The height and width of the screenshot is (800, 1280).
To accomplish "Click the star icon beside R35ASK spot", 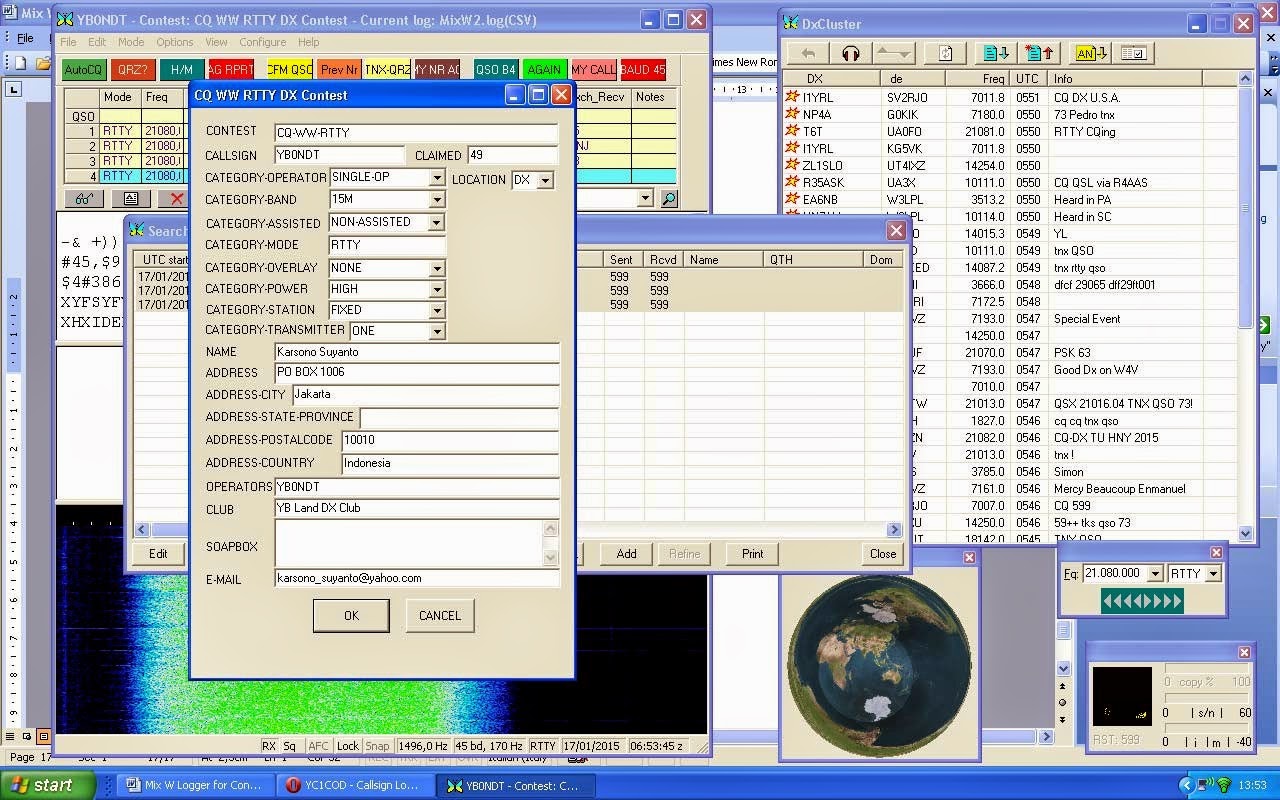I will pos(792,182).
